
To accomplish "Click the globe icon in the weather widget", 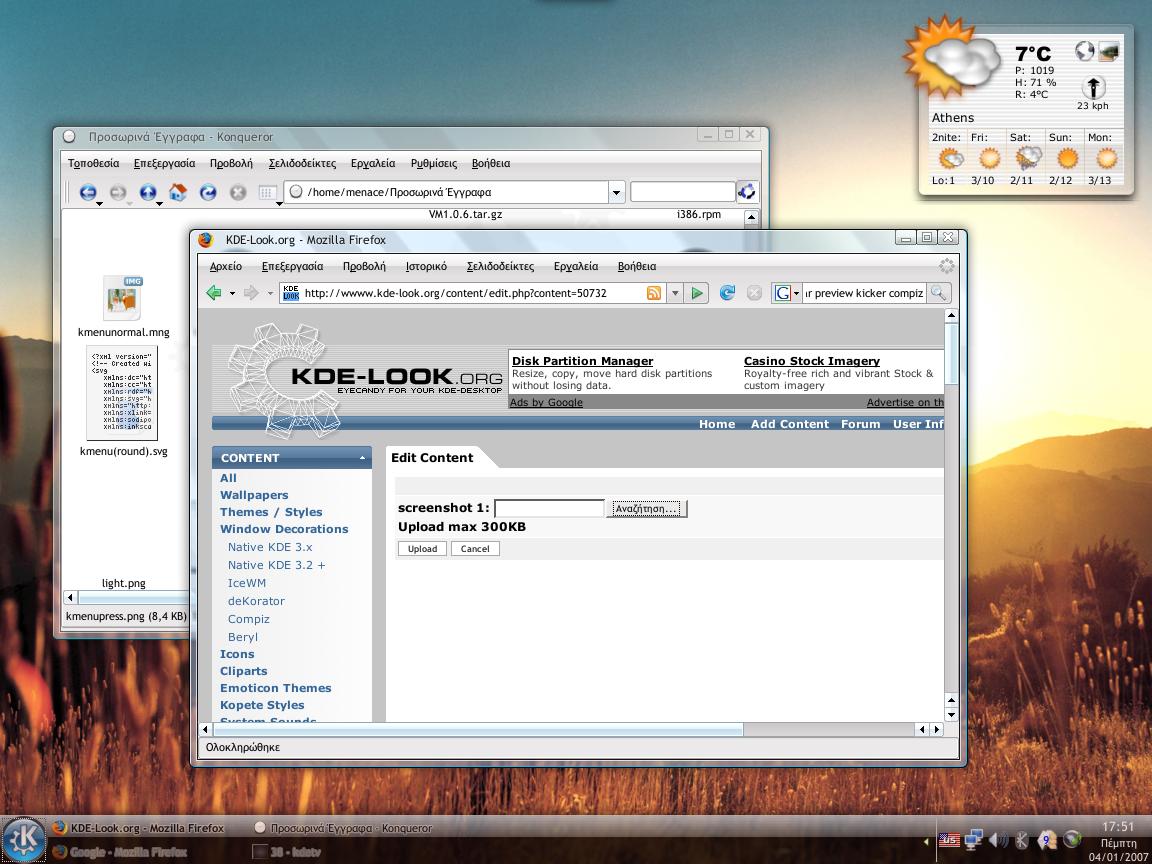I will [1084, 51].
